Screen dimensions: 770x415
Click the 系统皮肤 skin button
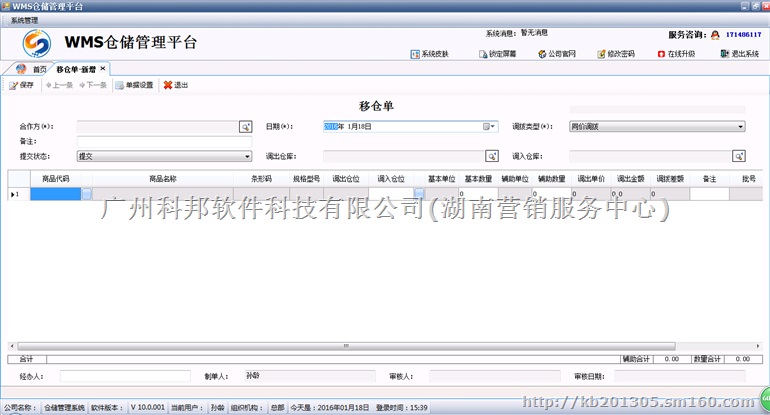click(x=430, y=54)
